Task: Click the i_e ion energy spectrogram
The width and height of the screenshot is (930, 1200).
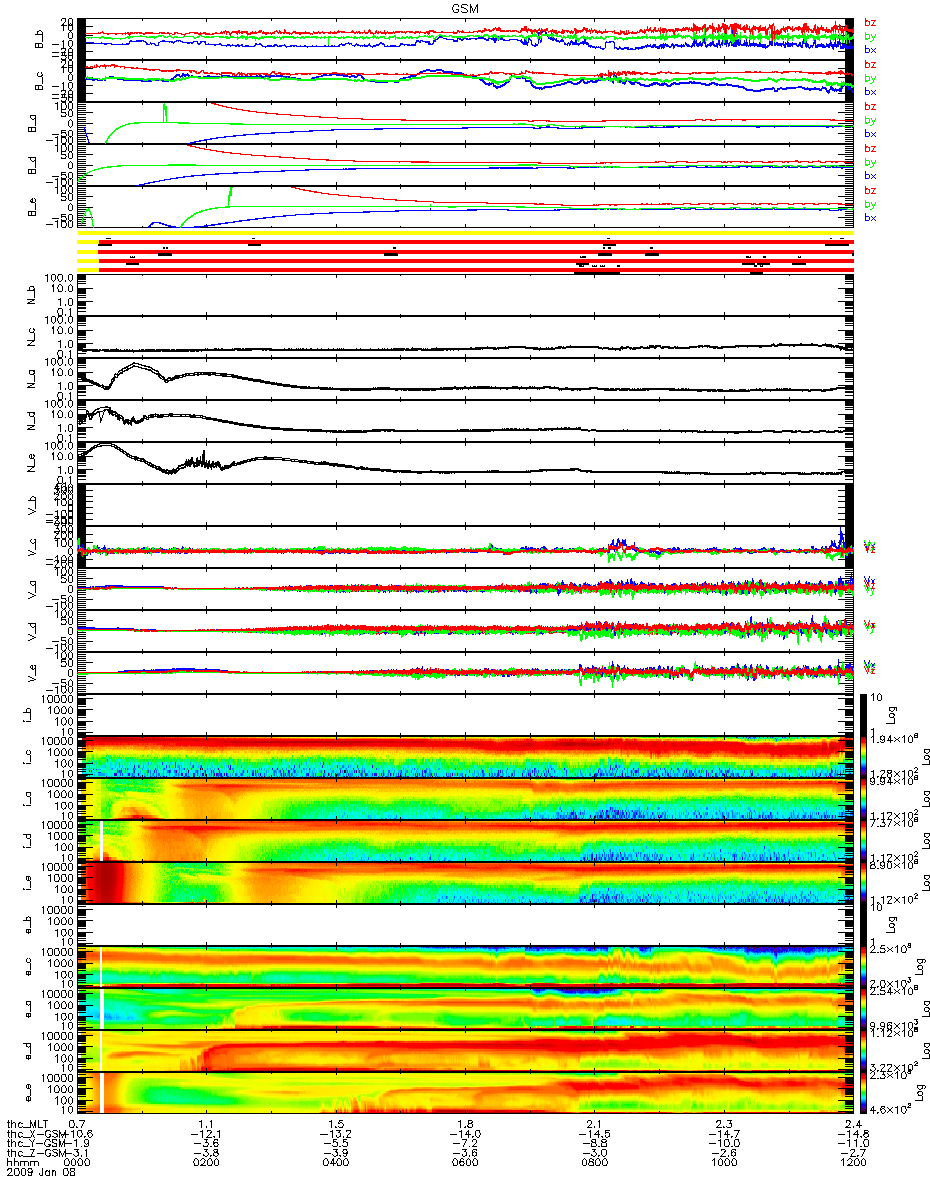Action: [x=465, y=883]
